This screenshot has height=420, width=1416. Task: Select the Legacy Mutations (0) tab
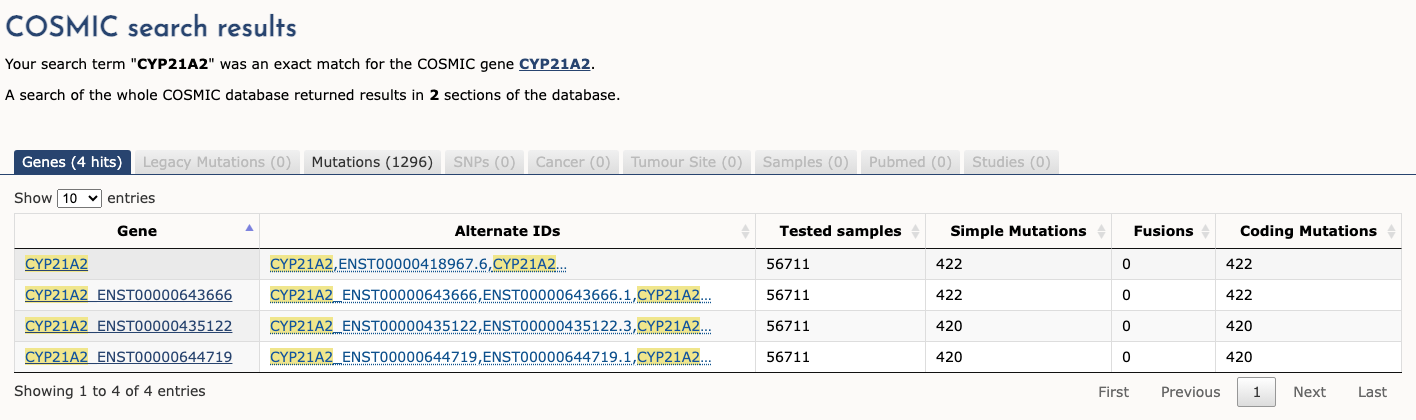click(x=217, y=162)
